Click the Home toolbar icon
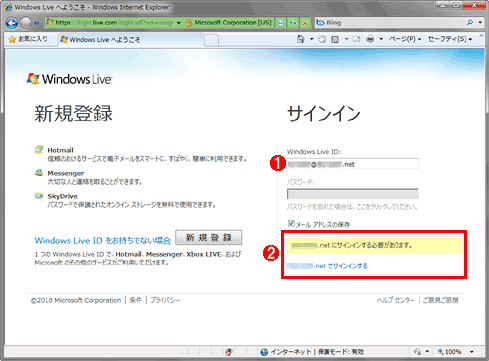The image size is (489, 361). (300, 39)
